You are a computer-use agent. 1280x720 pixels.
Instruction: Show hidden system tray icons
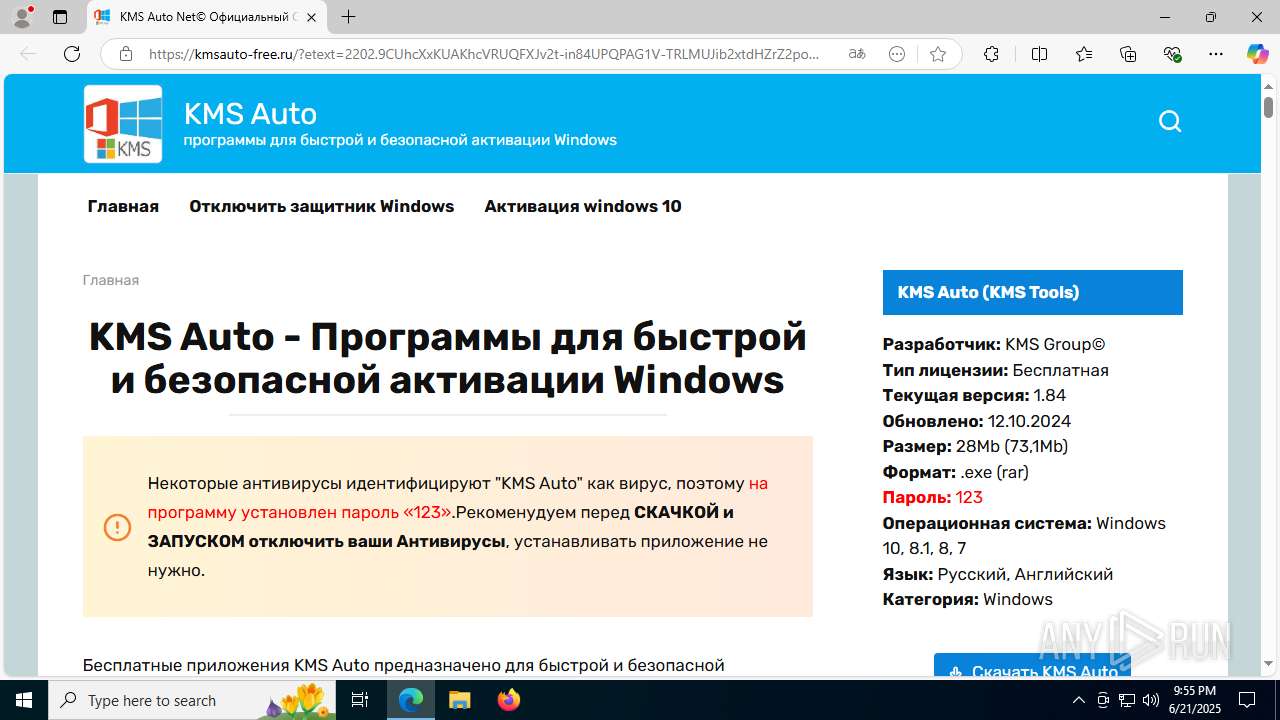pyautogui.click(x=1078, y=700)
